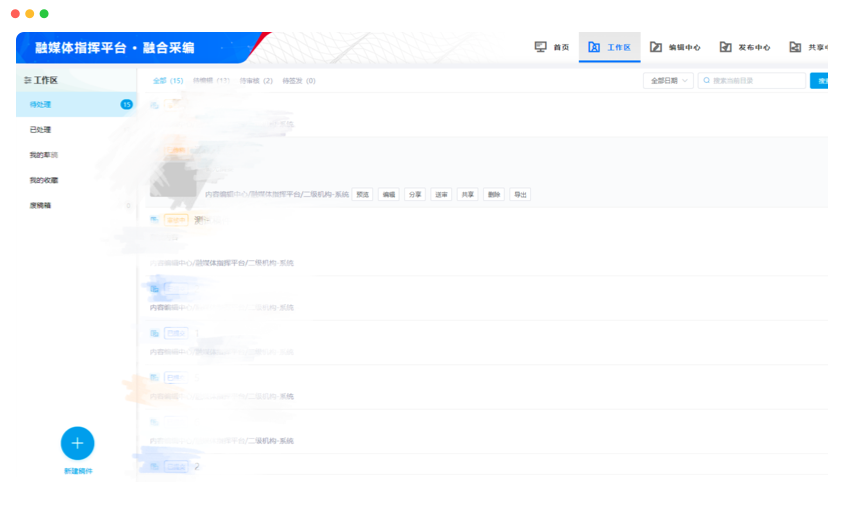Go to the 编辑中心 tab
The height and width of the screenshot is (506, 844).
click(675, 47)
